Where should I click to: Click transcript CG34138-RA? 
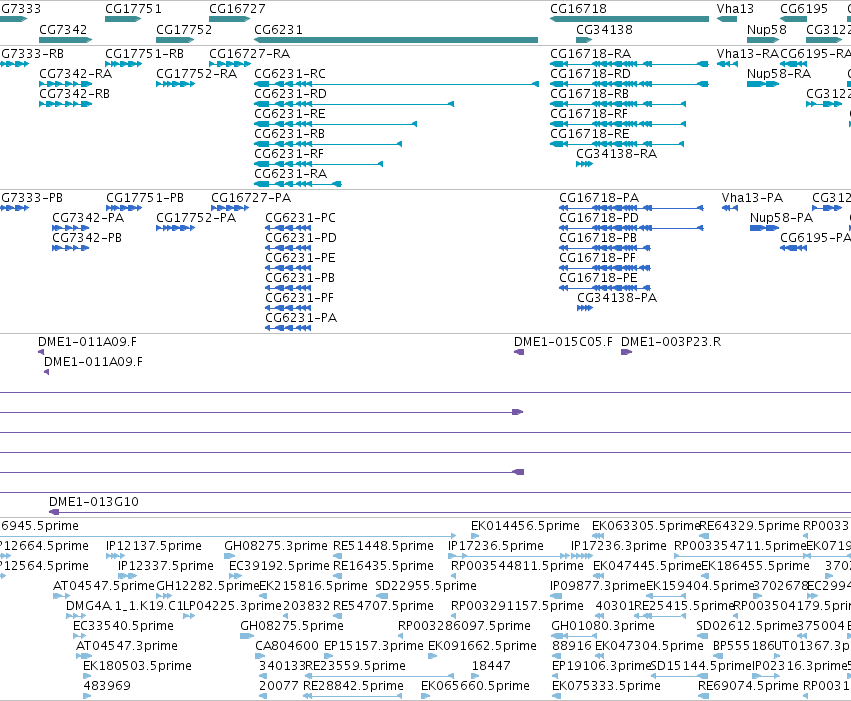(617, 154)
